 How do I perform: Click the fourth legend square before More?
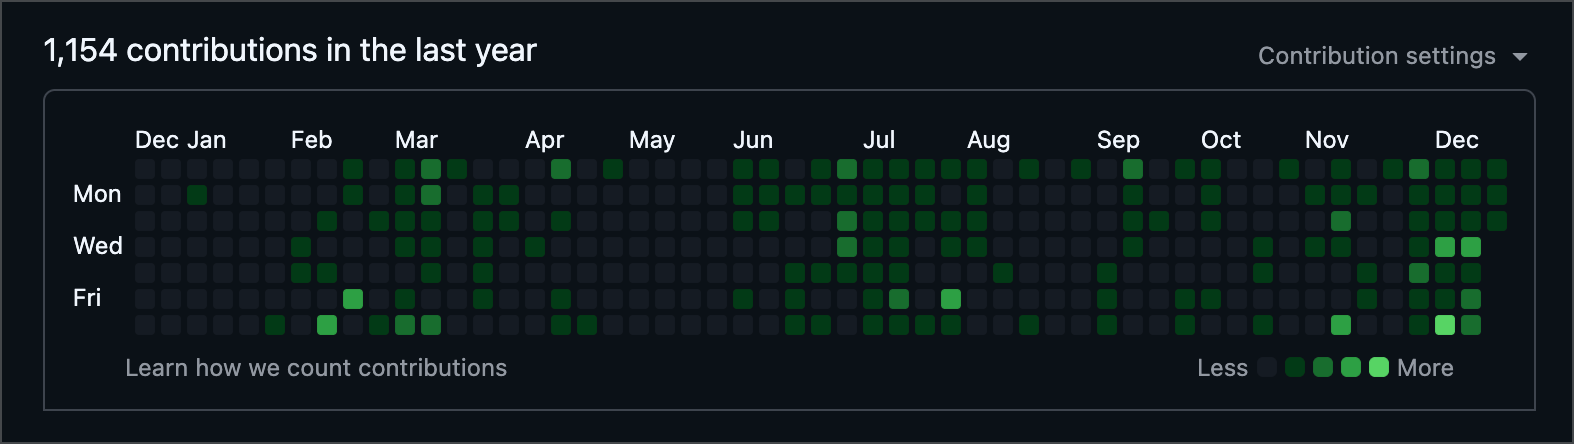(x=1295, y=367)
